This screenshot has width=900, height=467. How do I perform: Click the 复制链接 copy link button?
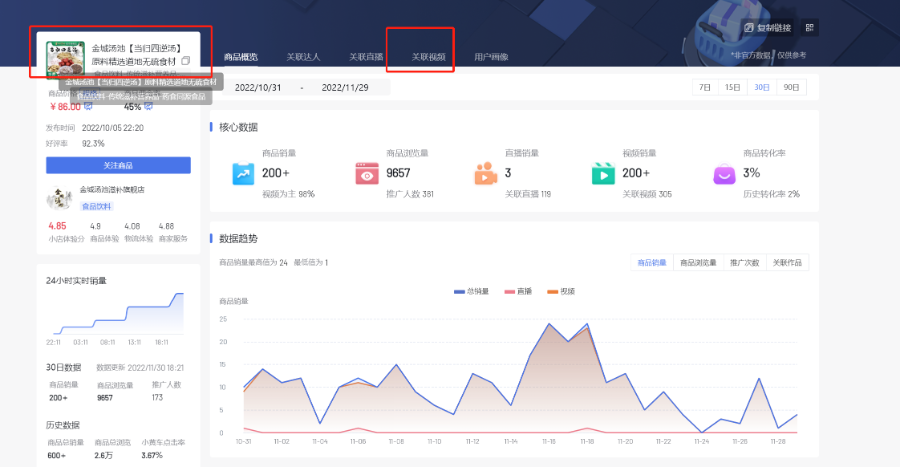click(x=767, y=28)
